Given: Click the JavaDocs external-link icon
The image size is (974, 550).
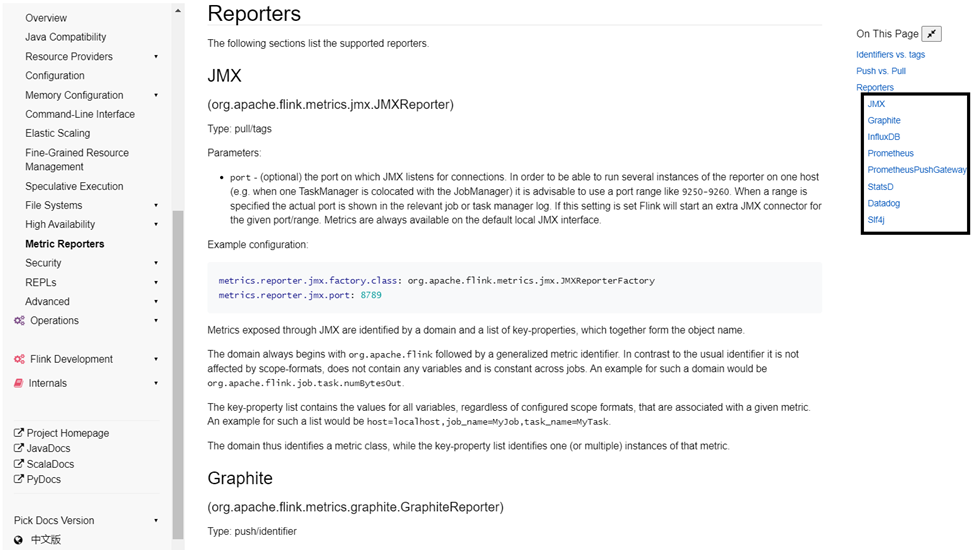Looking at the screenshot, I should click(x=19, y=449).
